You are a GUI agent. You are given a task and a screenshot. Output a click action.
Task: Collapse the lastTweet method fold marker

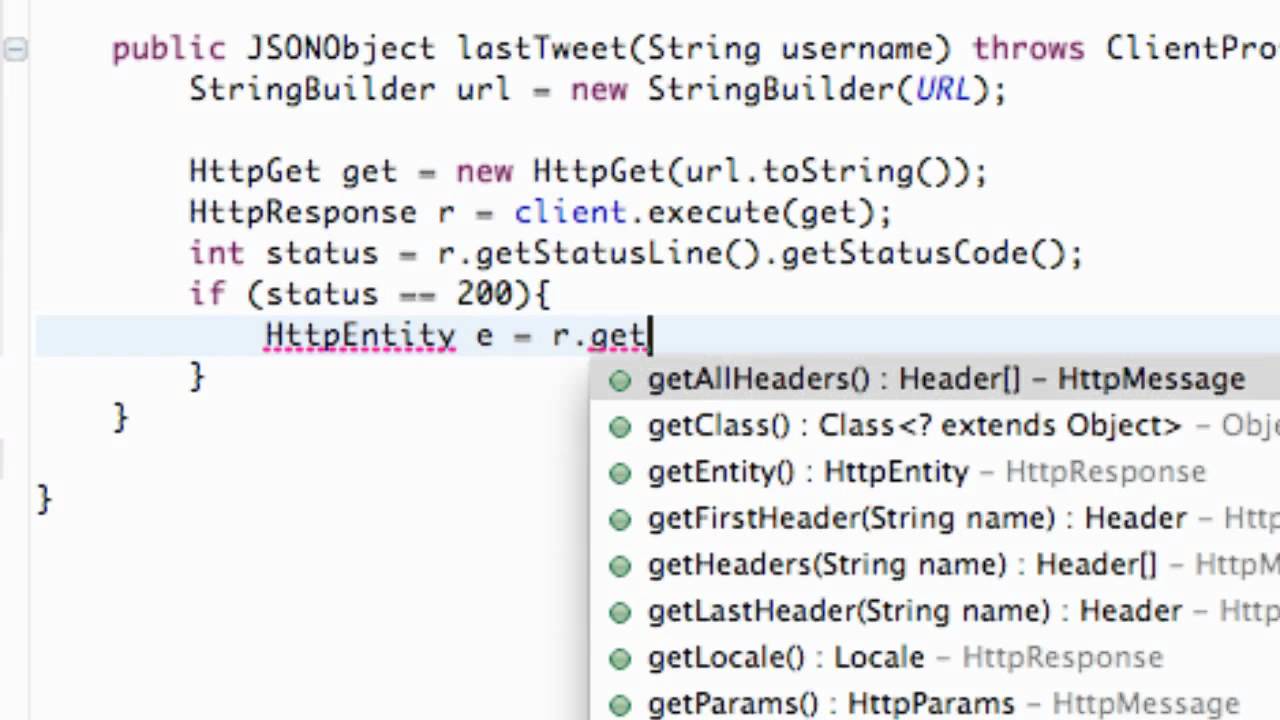pos(15,49)
